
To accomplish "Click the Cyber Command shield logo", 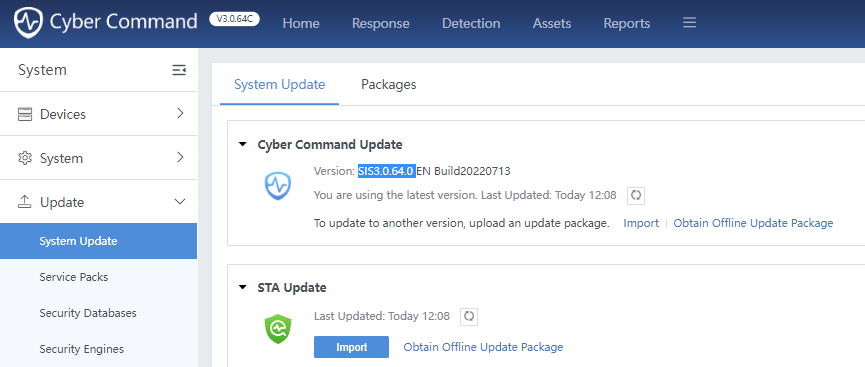I will [x=28, y=23].
